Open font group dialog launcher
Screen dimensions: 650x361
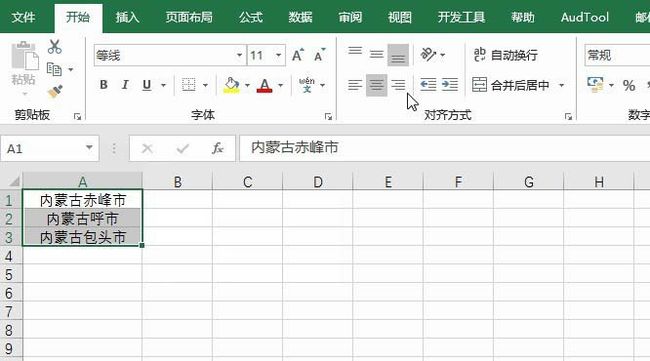(x=328, y=116)
